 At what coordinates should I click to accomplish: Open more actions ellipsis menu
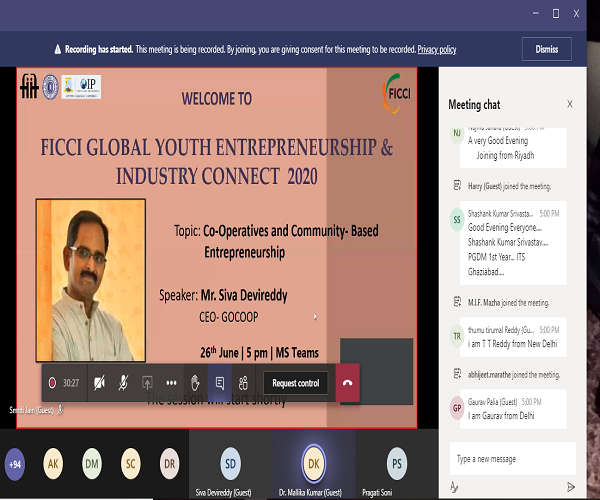(171, 383)
